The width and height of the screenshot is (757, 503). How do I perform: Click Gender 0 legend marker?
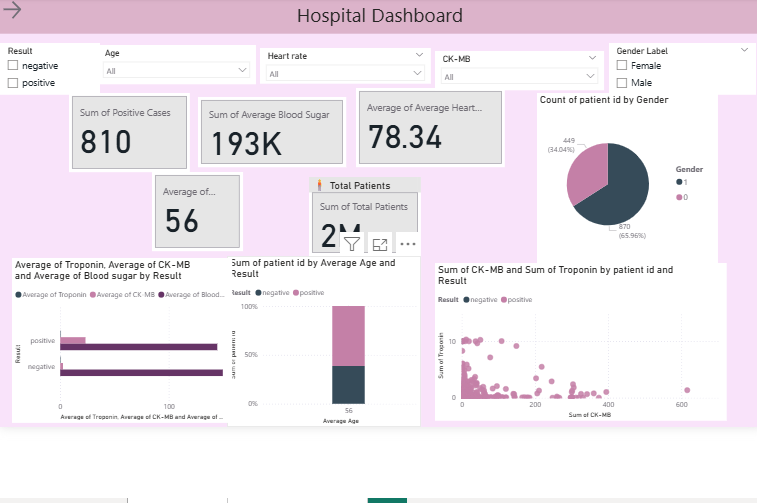(680, 197)
